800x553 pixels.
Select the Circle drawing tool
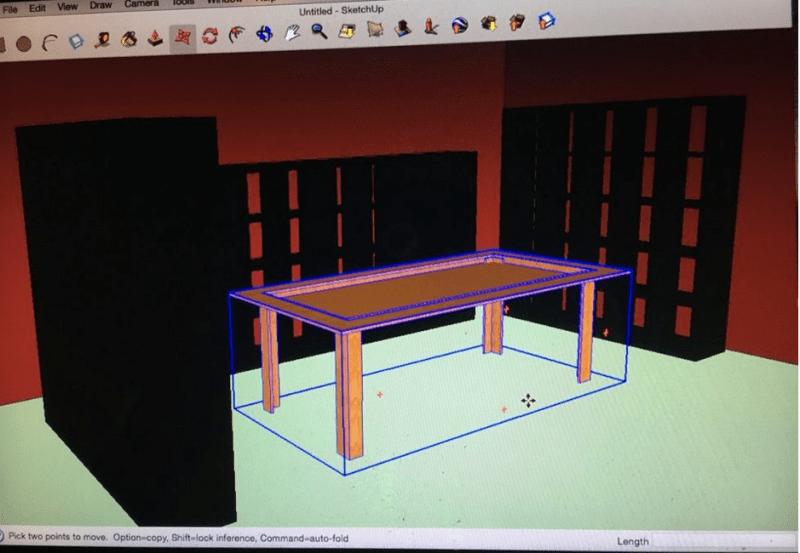tap(23, 44)
